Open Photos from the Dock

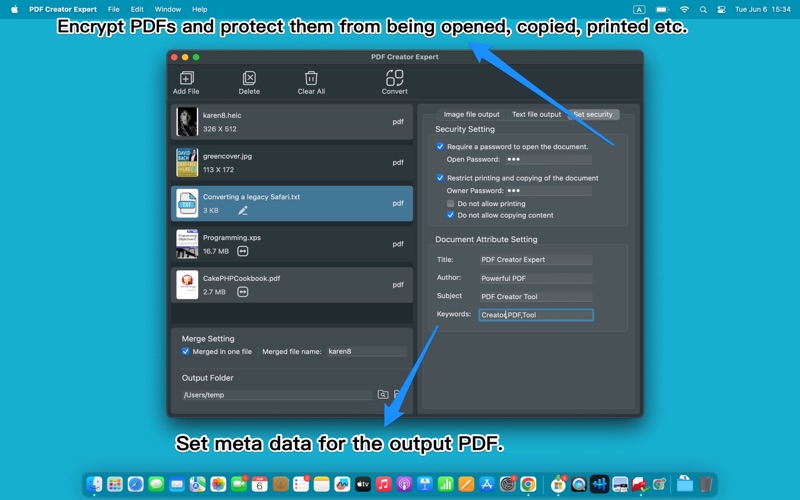(x=218, y=484)
